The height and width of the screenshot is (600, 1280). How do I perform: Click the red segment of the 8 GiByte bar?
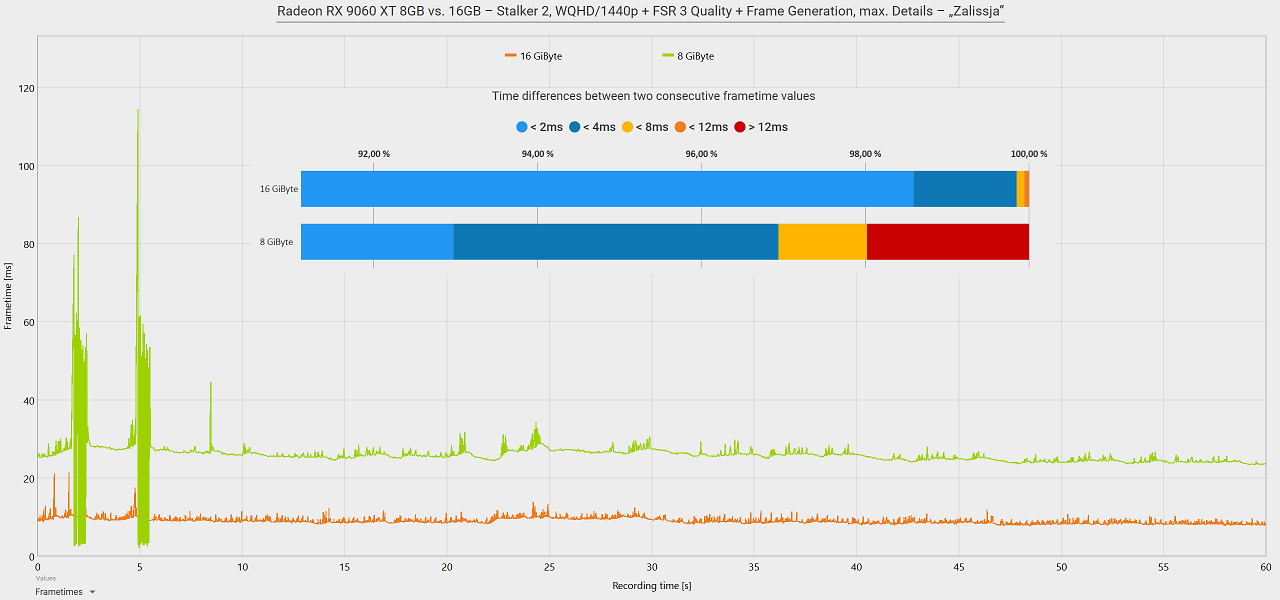[x=948, y=242]
